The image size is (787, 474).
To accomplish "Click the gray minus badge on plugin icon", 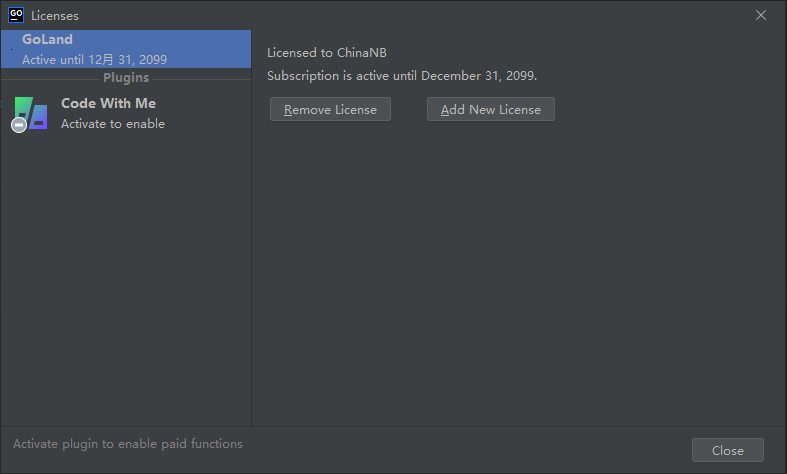I will pyautogui.click(x=19, y=125).
